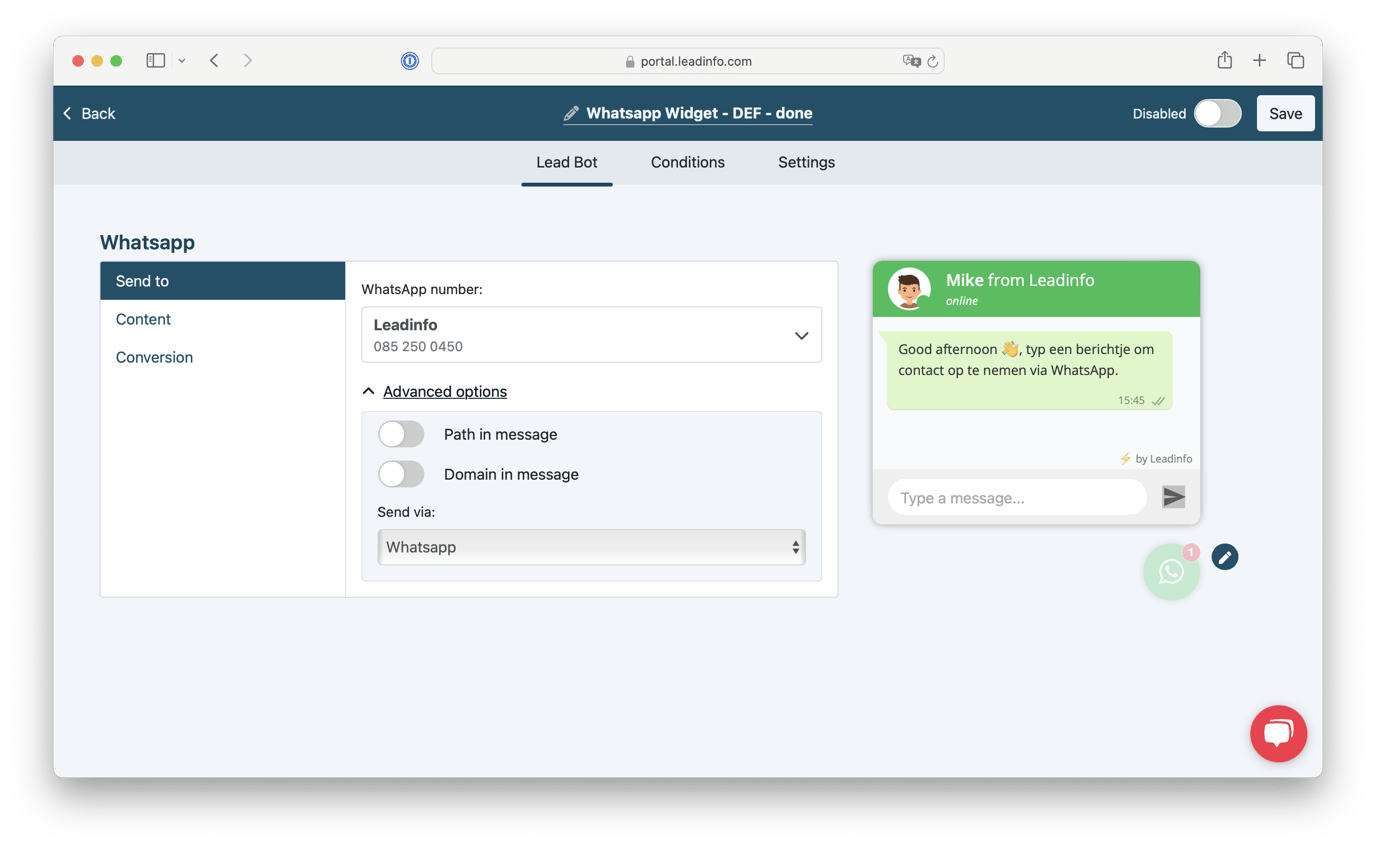Click the Save button
This screenshot has height=848, width=1376.
click(x=1285, y=113)
